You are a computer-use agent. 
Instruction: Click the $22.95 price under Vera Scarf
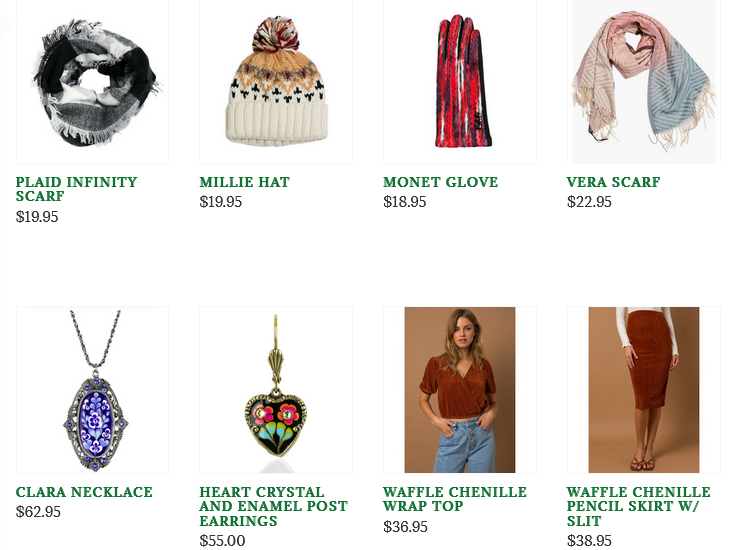coord(589,202)
